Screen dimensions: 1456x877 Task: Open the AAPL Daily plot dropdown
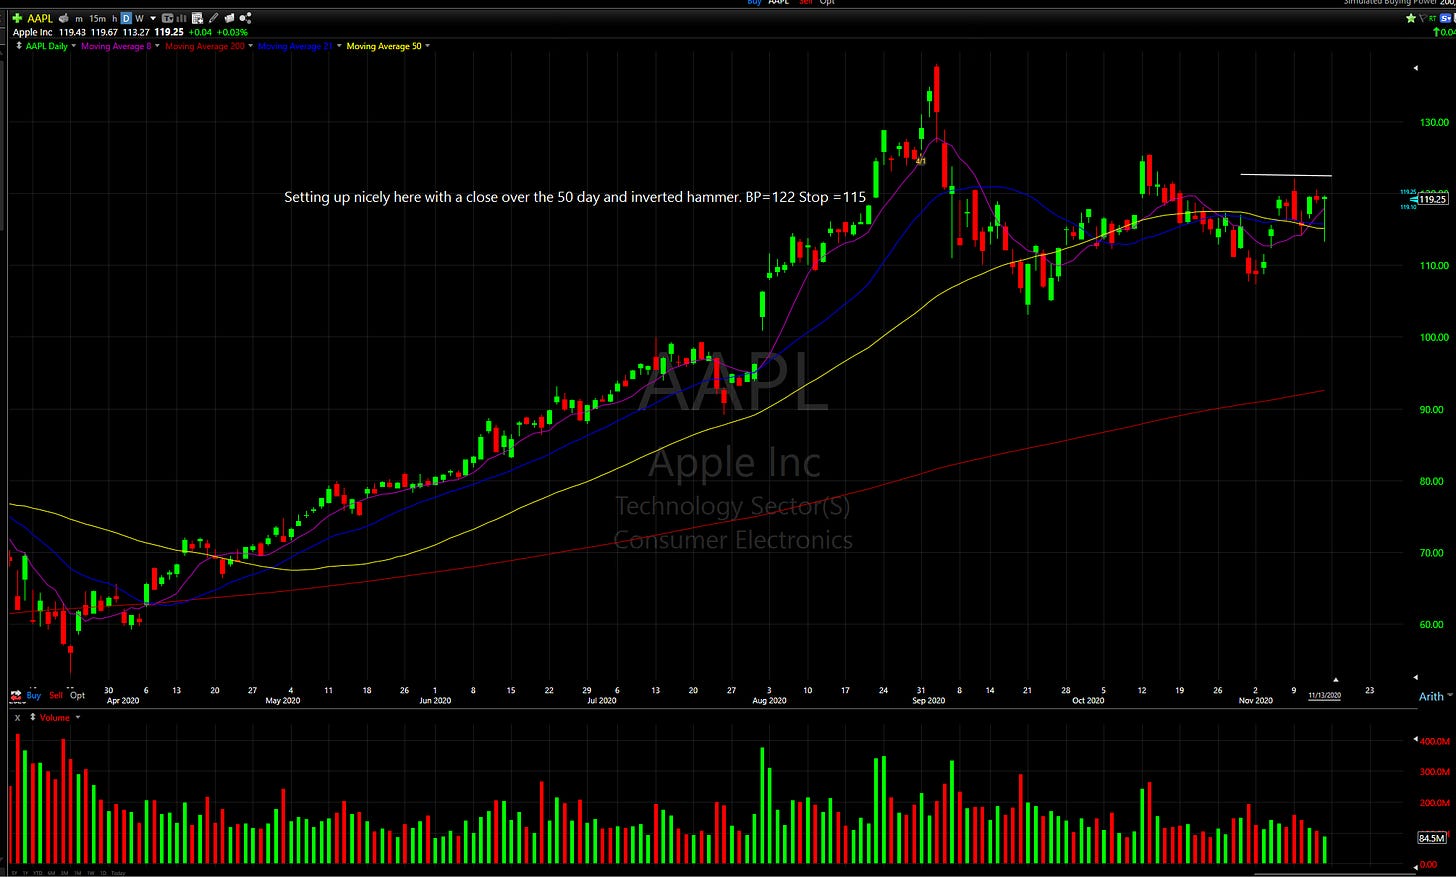click(73, 46)
